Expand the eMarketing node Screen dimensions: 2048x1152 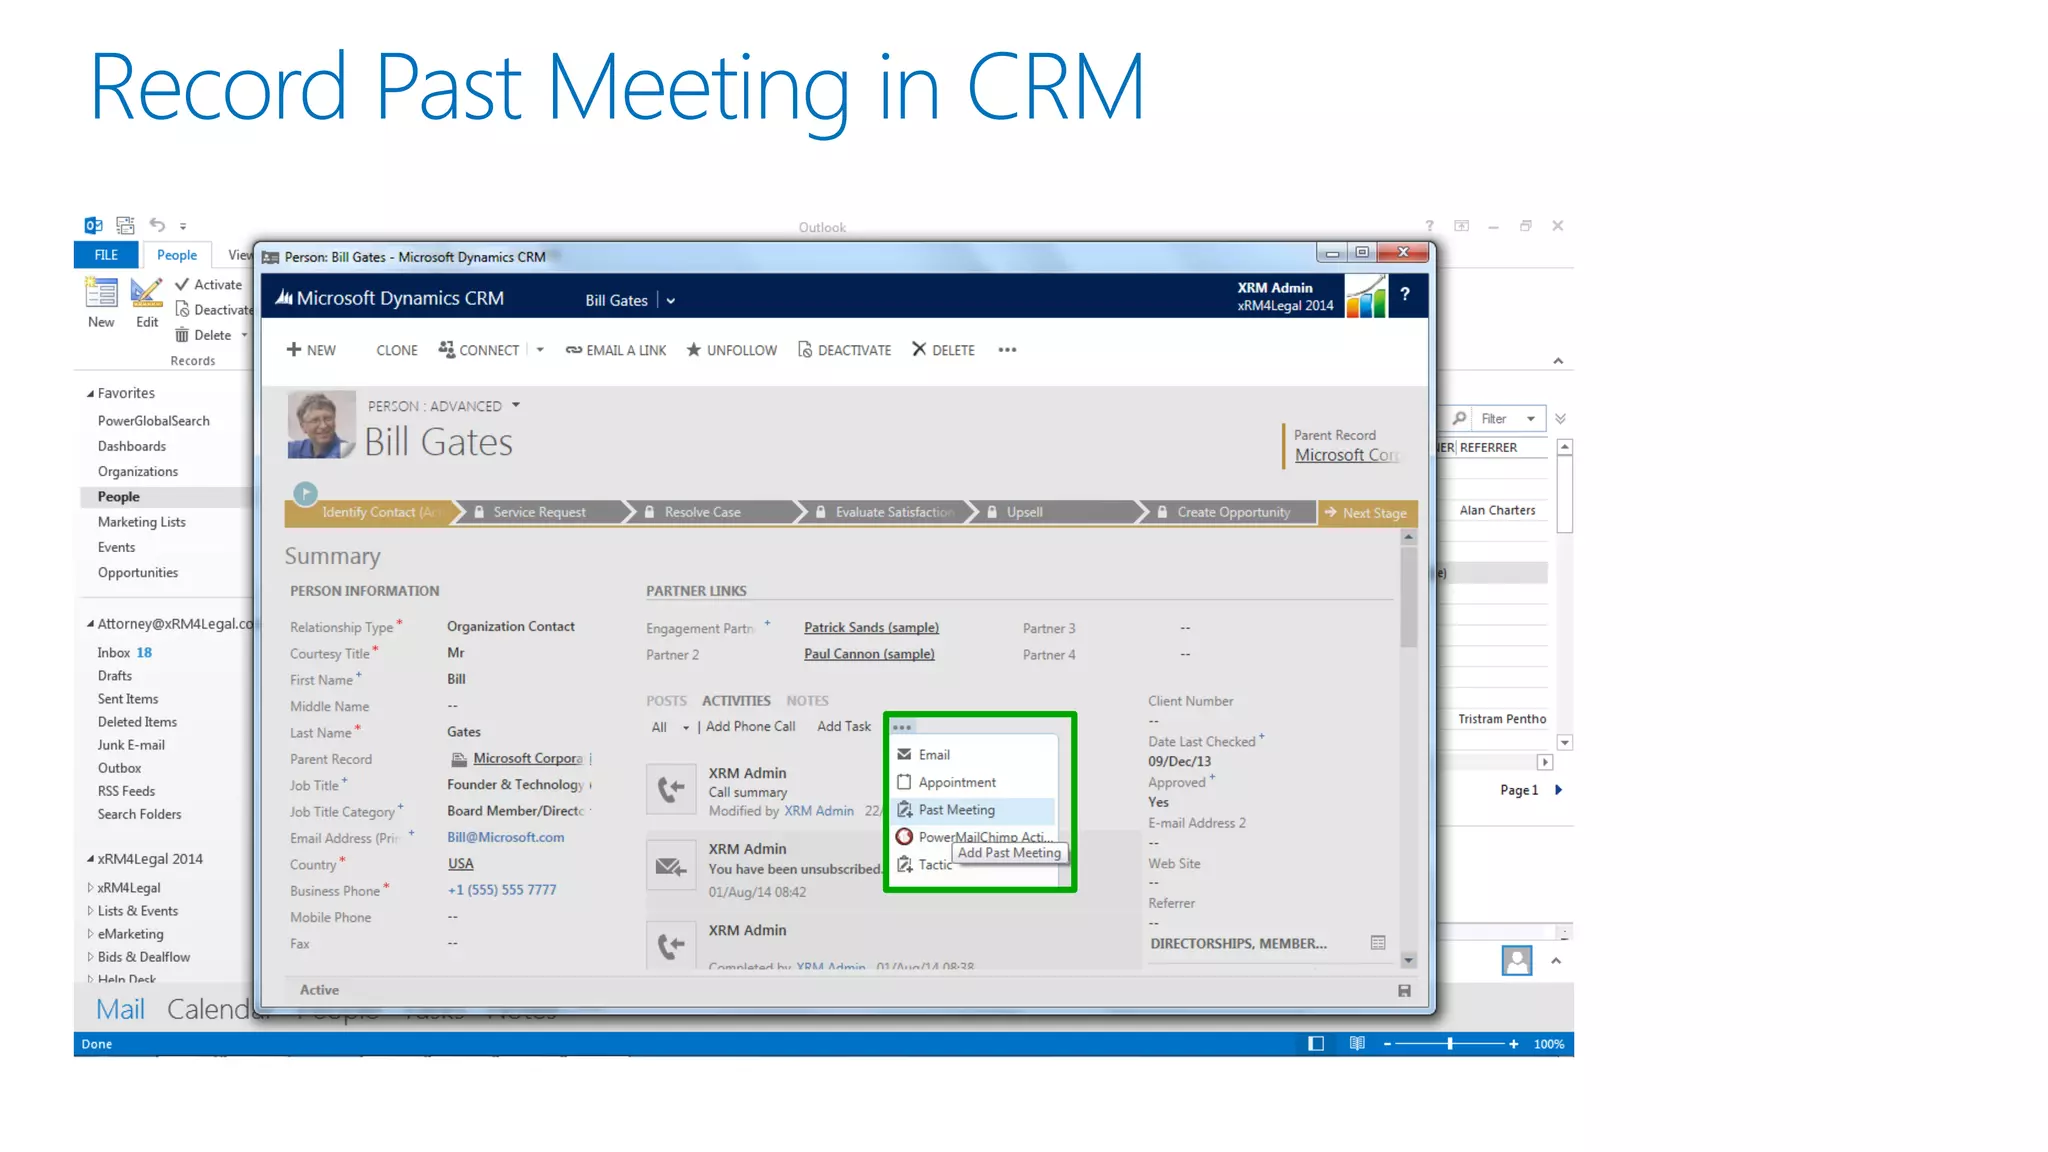point(90,934)
